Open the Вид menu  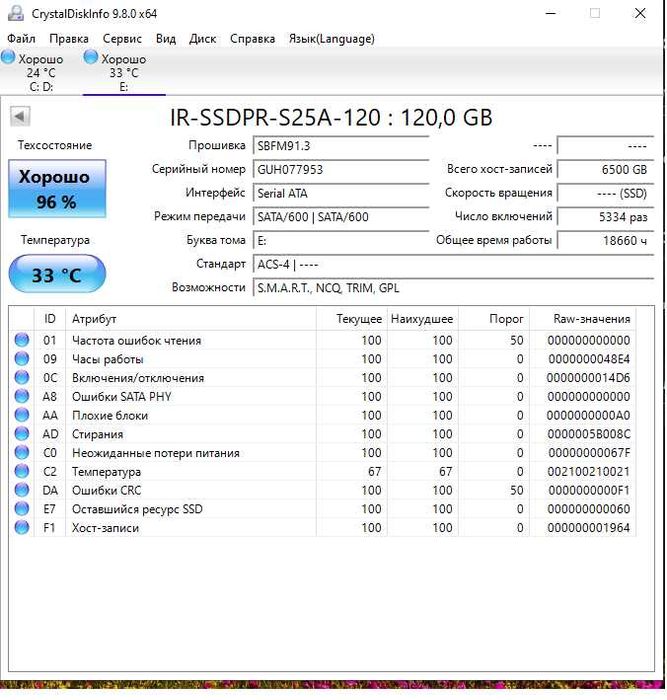(166, 39)
